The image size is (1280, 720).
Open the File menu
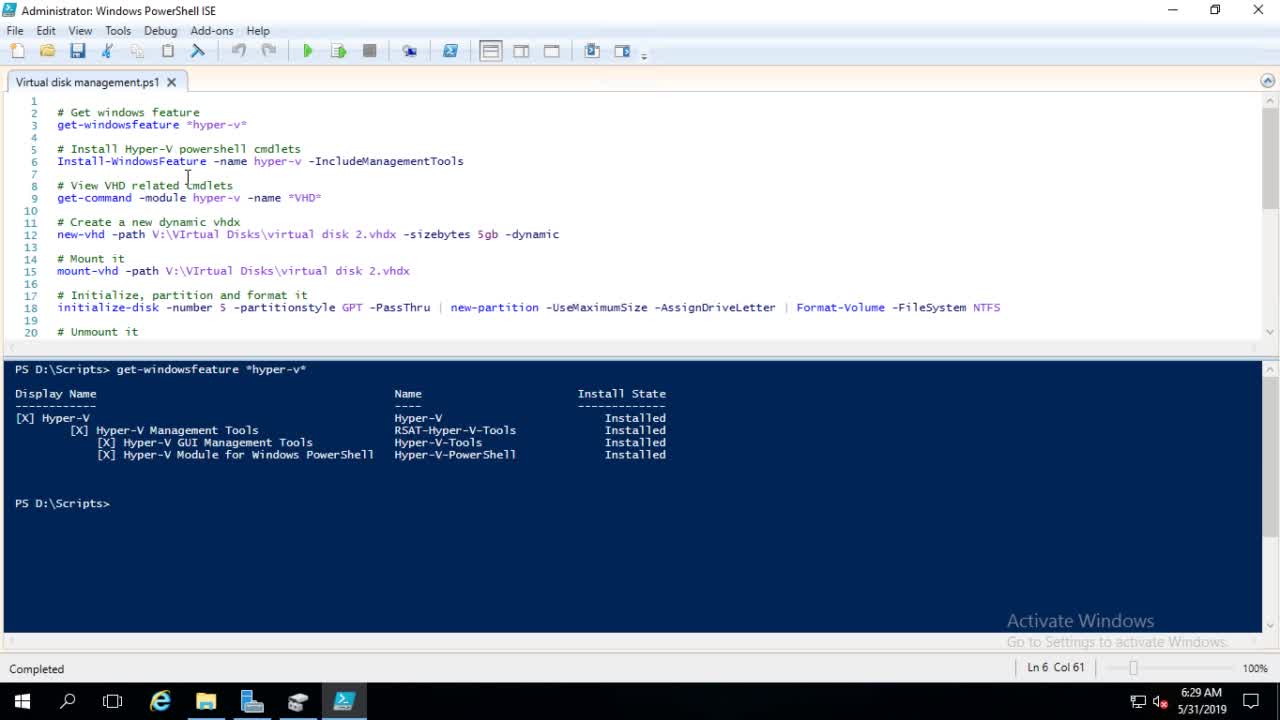point(15,31)
